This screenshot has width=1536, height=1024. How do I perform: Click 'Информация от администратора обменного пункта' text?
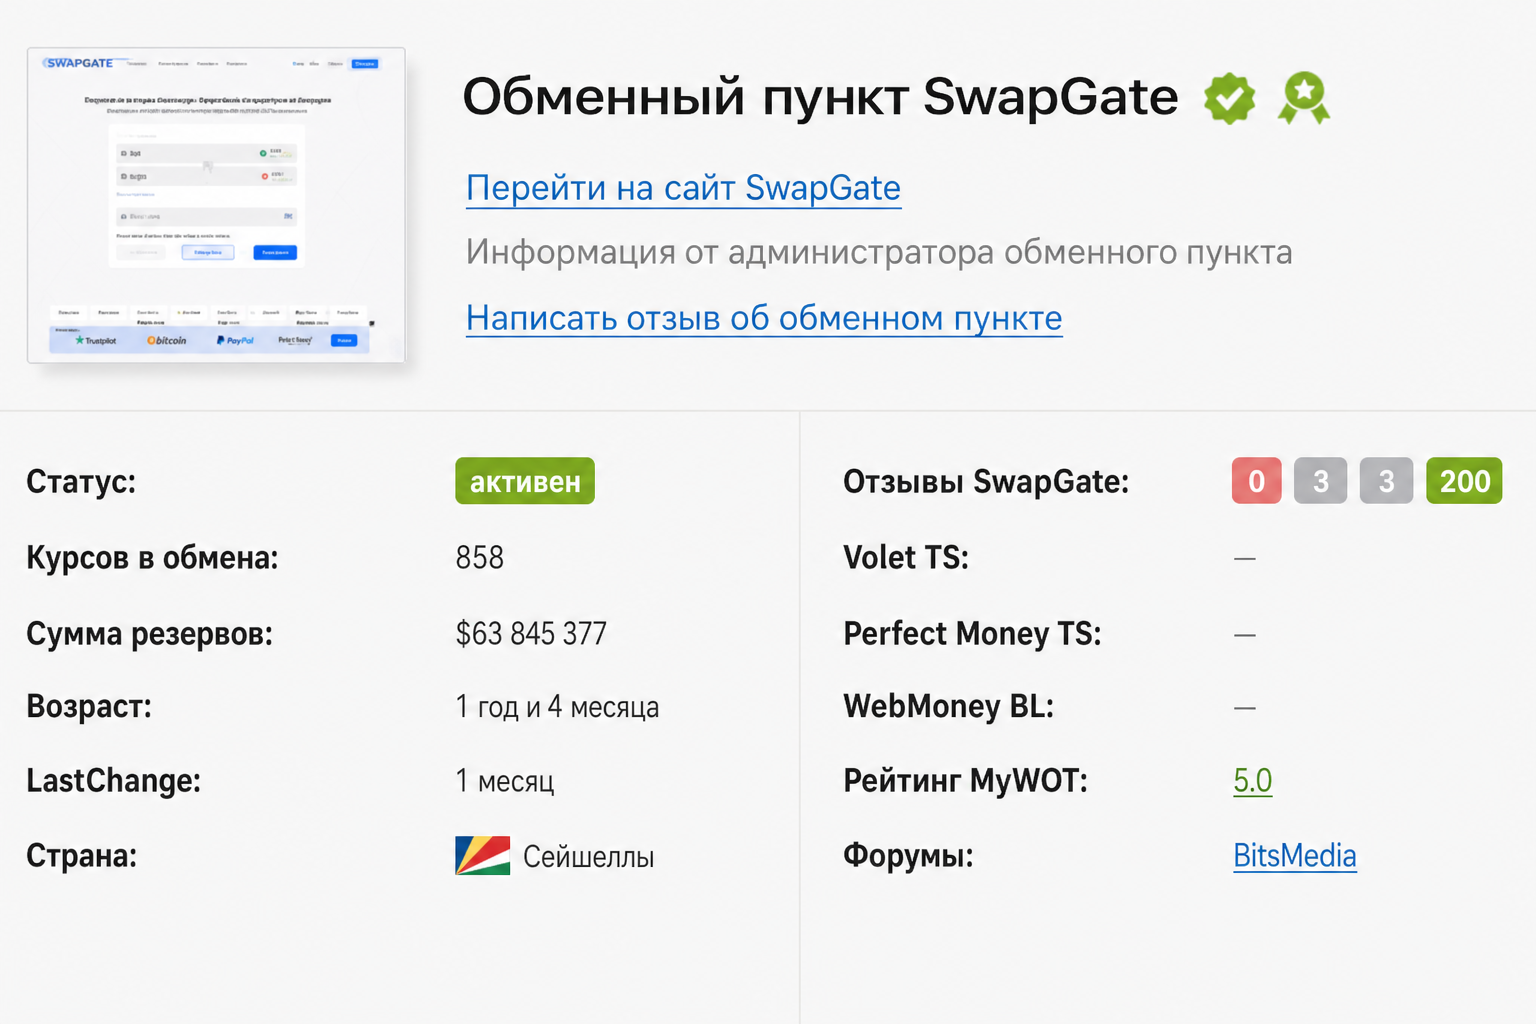(x=879, y=252)
